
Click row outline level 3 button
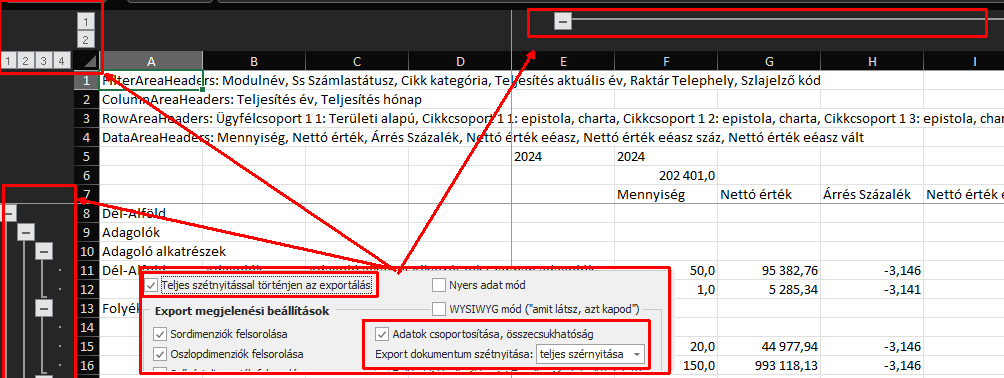(x=44, y=61)
